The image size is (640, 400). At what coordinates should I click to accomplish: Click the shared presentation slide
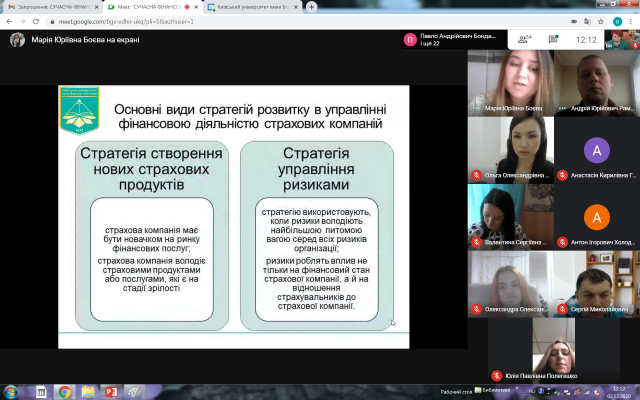tap(232, 217)
